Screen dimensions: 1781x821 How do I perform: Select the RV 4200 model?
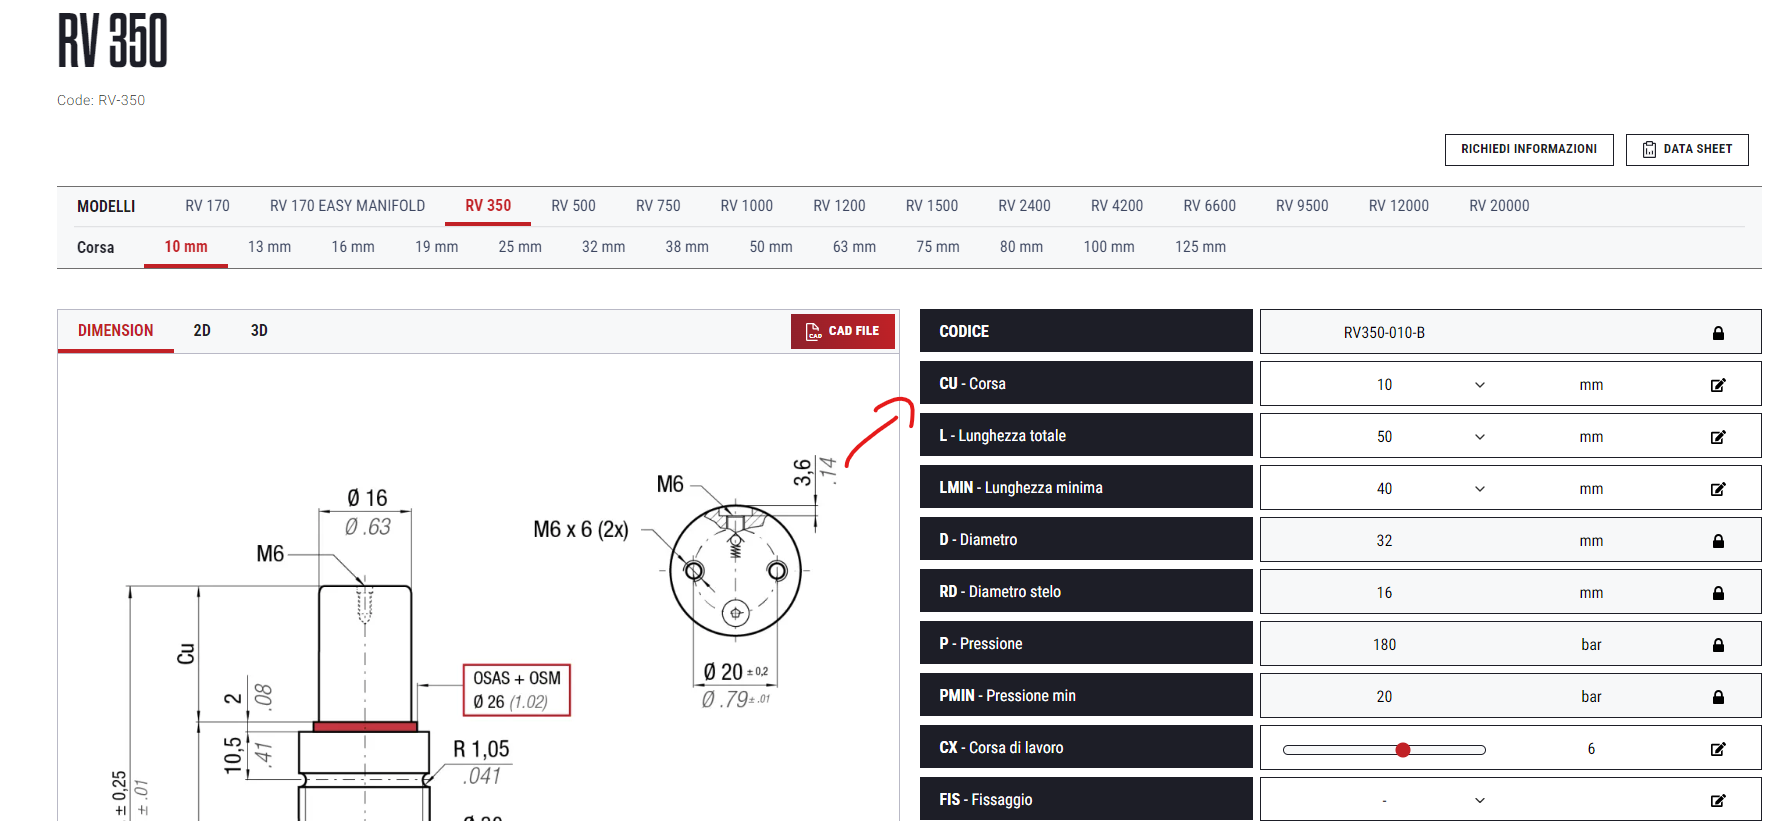click(1117, 206)
